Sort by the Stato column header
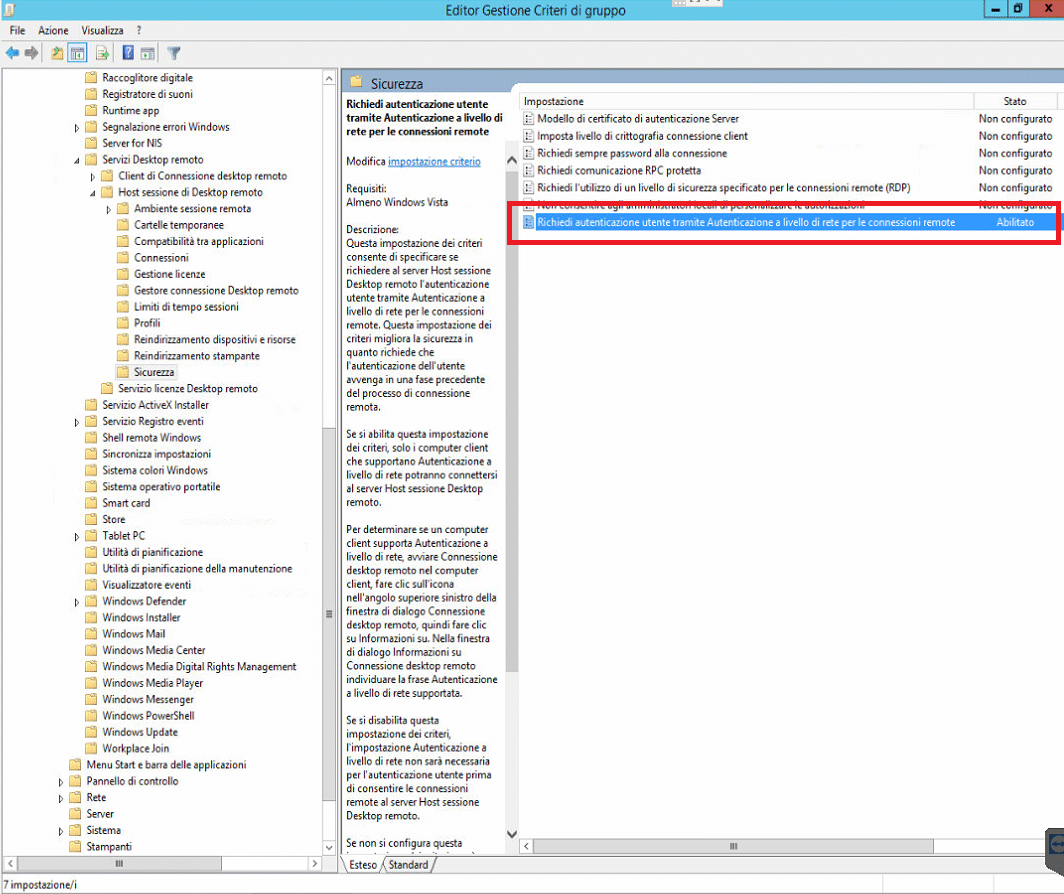This screenshot has height=894, width=1064. (x=1015, y=101)
